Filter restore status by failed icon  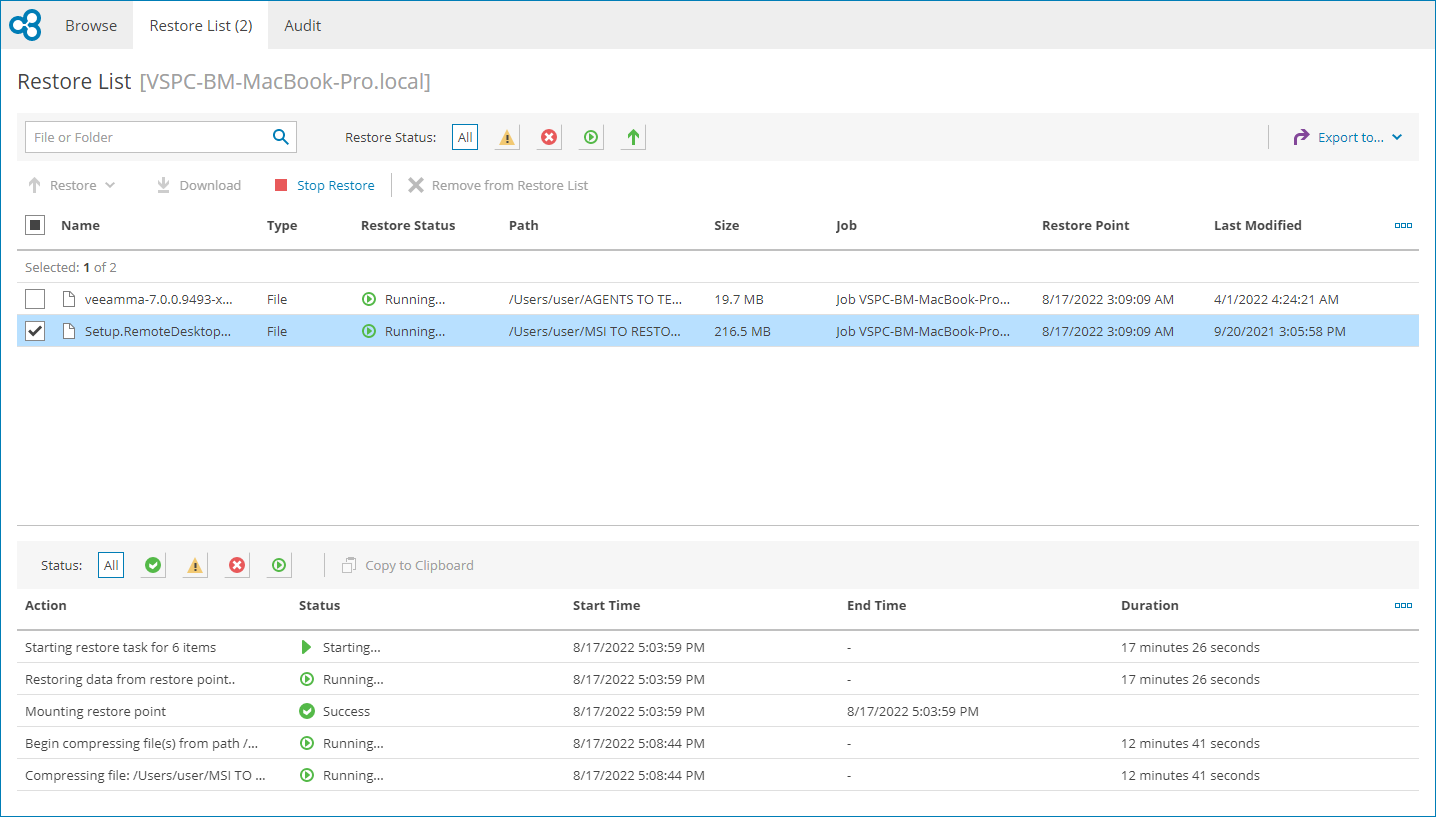tap(549, 137)
